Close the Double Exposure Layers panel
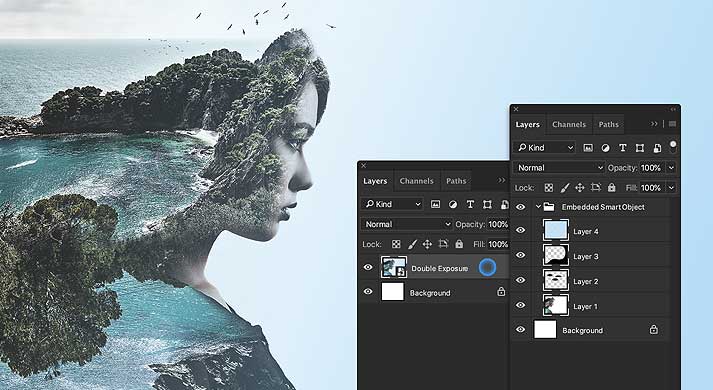The height and width of the screenshot is (390, 713). click(363, 165)
